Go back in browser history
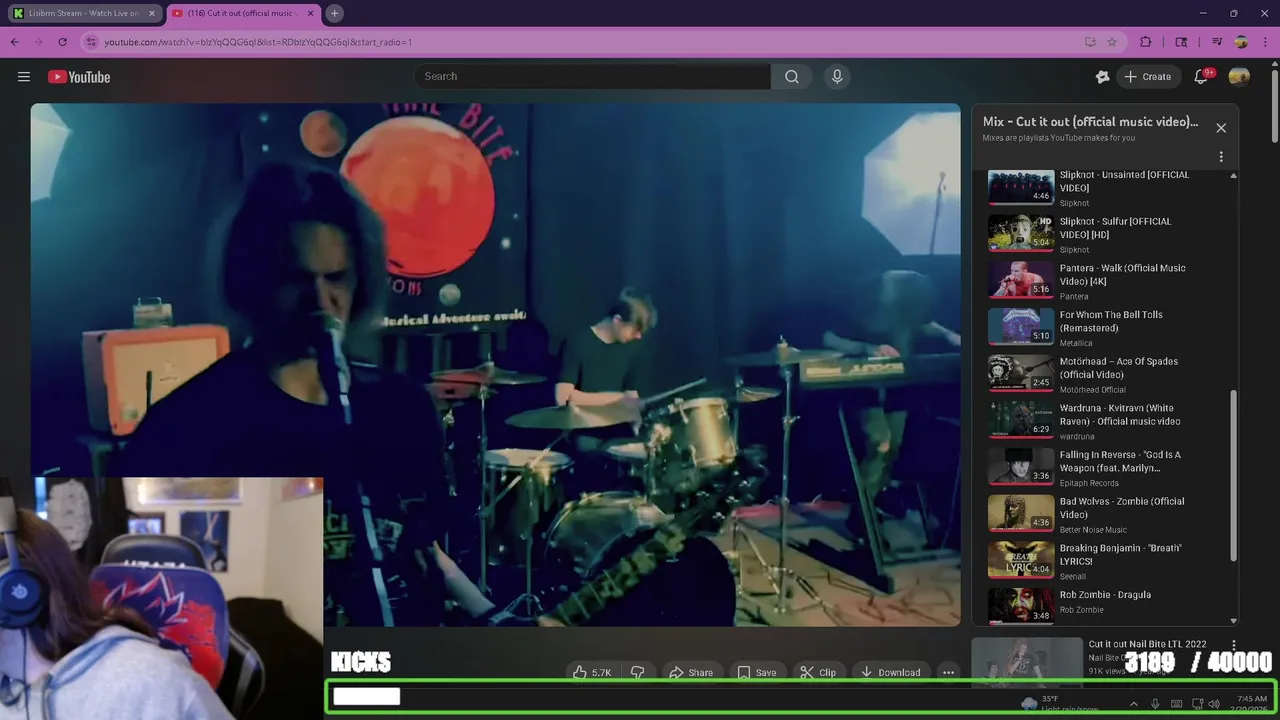Image resolution: width=1280 pixels, height=720 pixels. tap(14, 42)
